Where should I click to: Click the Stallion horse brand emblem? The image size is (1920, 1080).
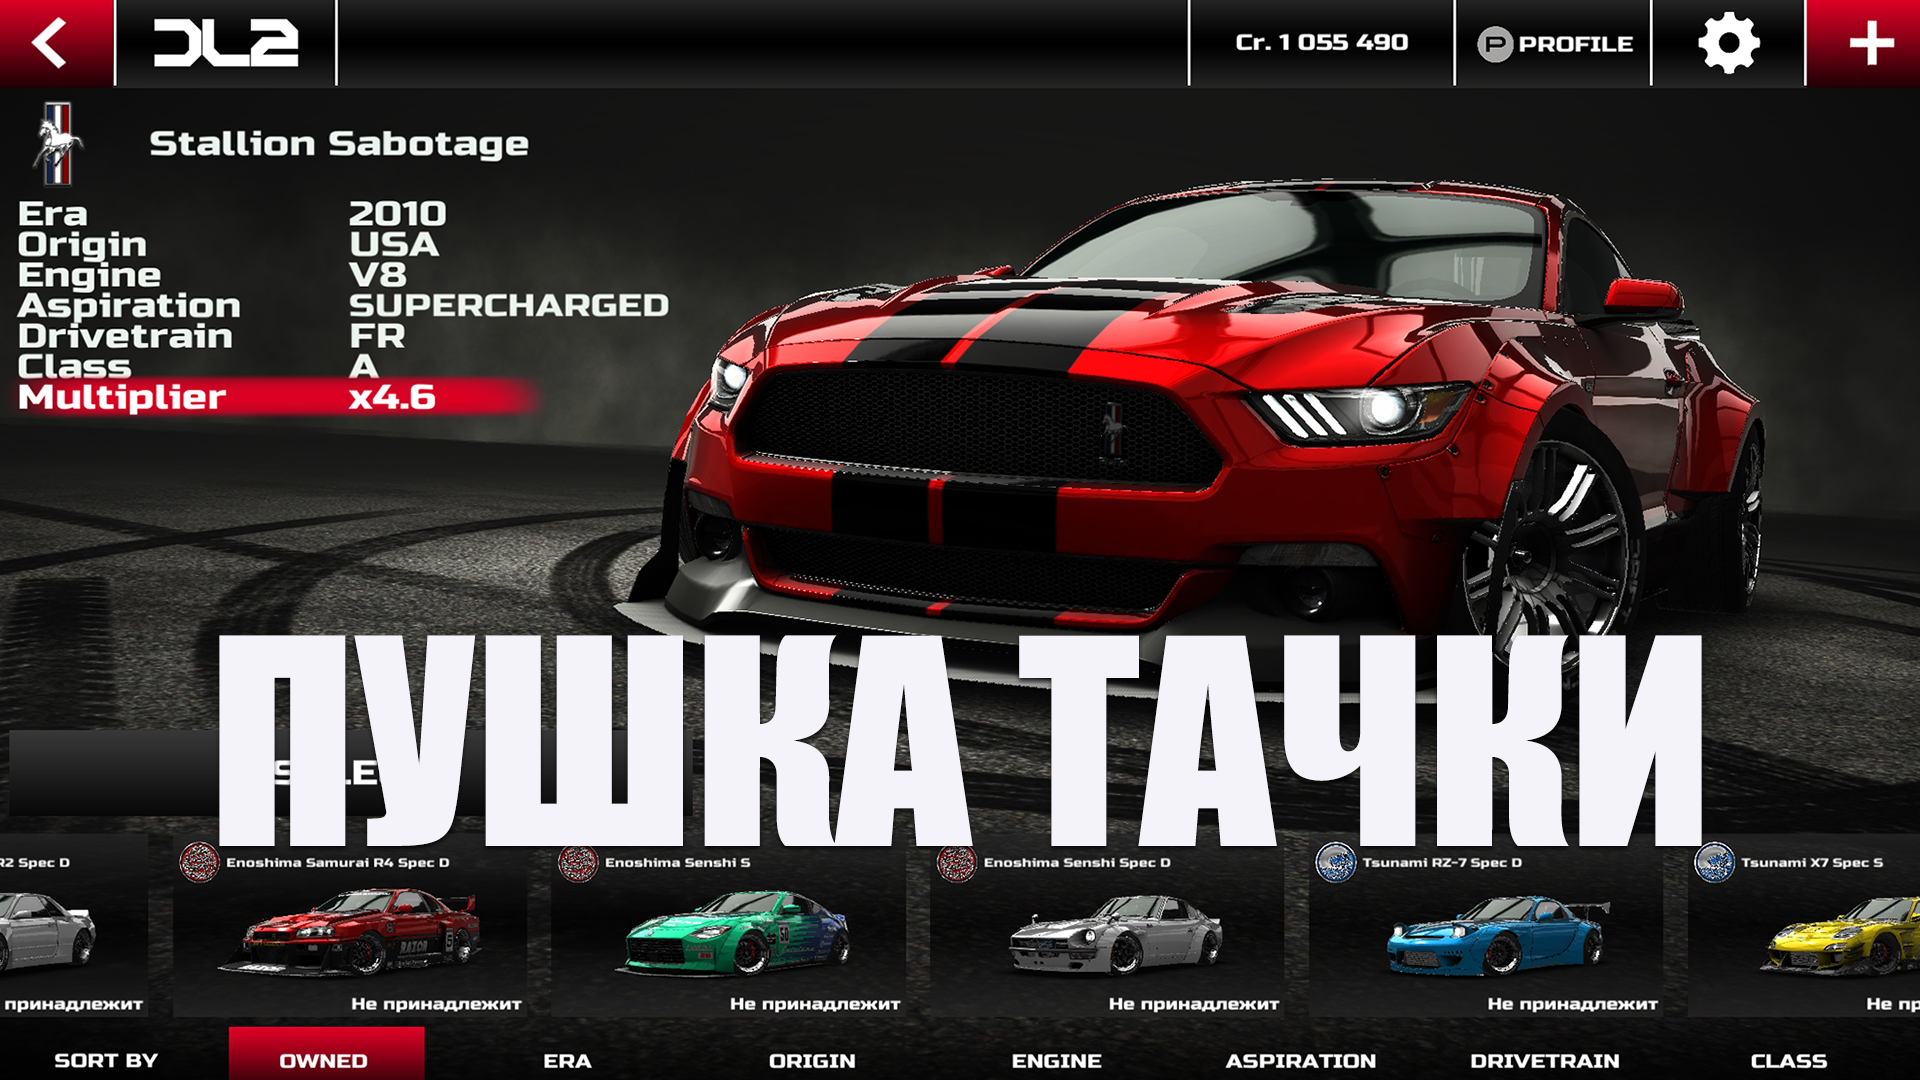coord(58,144)
